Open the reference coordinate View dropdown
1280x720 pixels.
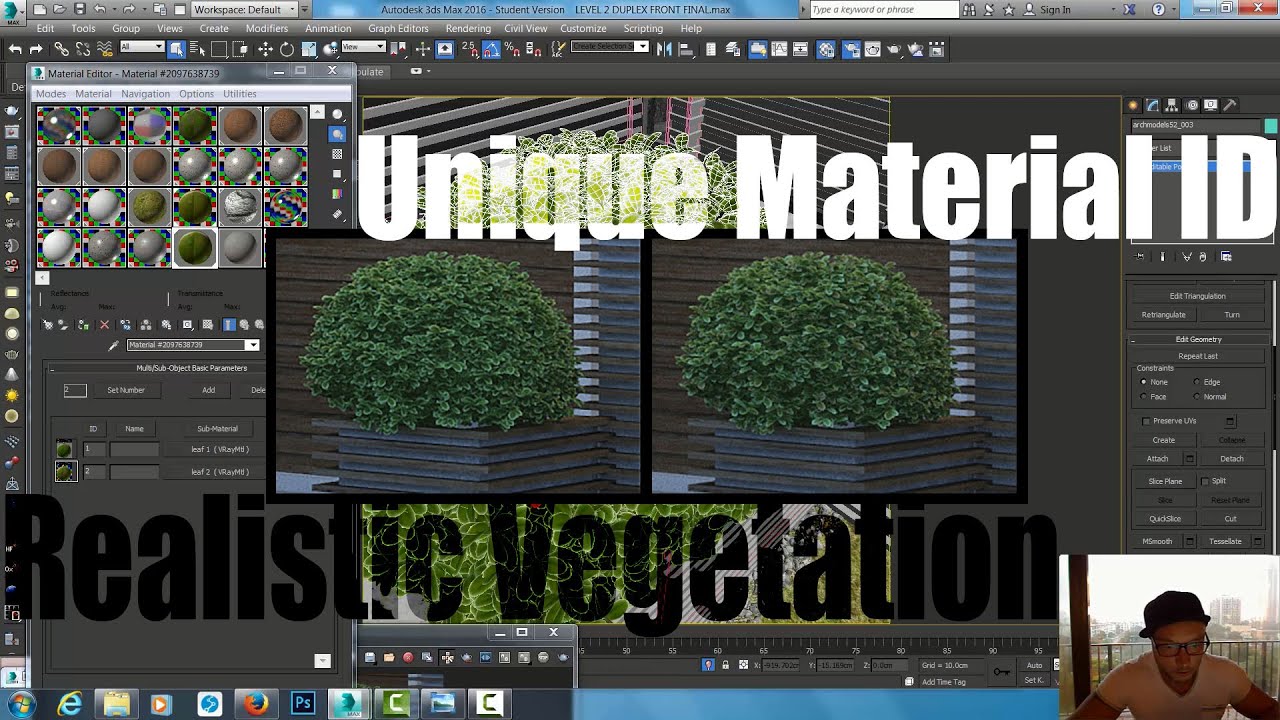363,47
